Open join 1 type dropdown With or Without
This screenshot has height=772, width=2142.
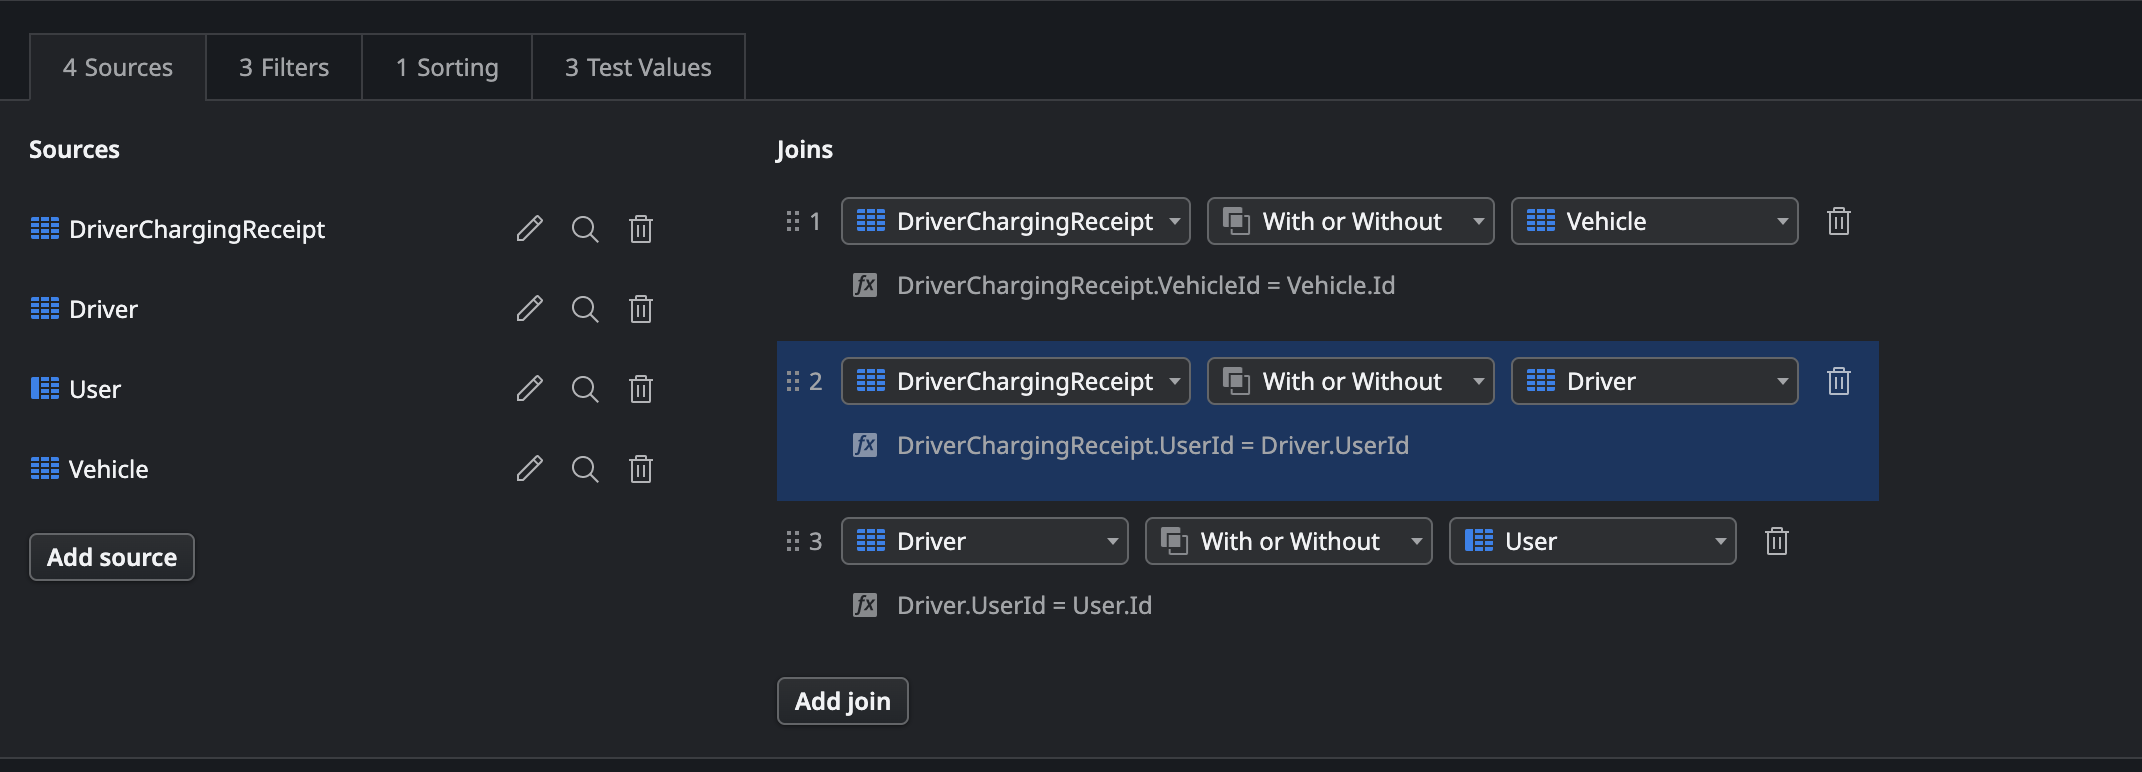pyautogui.click(x=1350, y=221)
